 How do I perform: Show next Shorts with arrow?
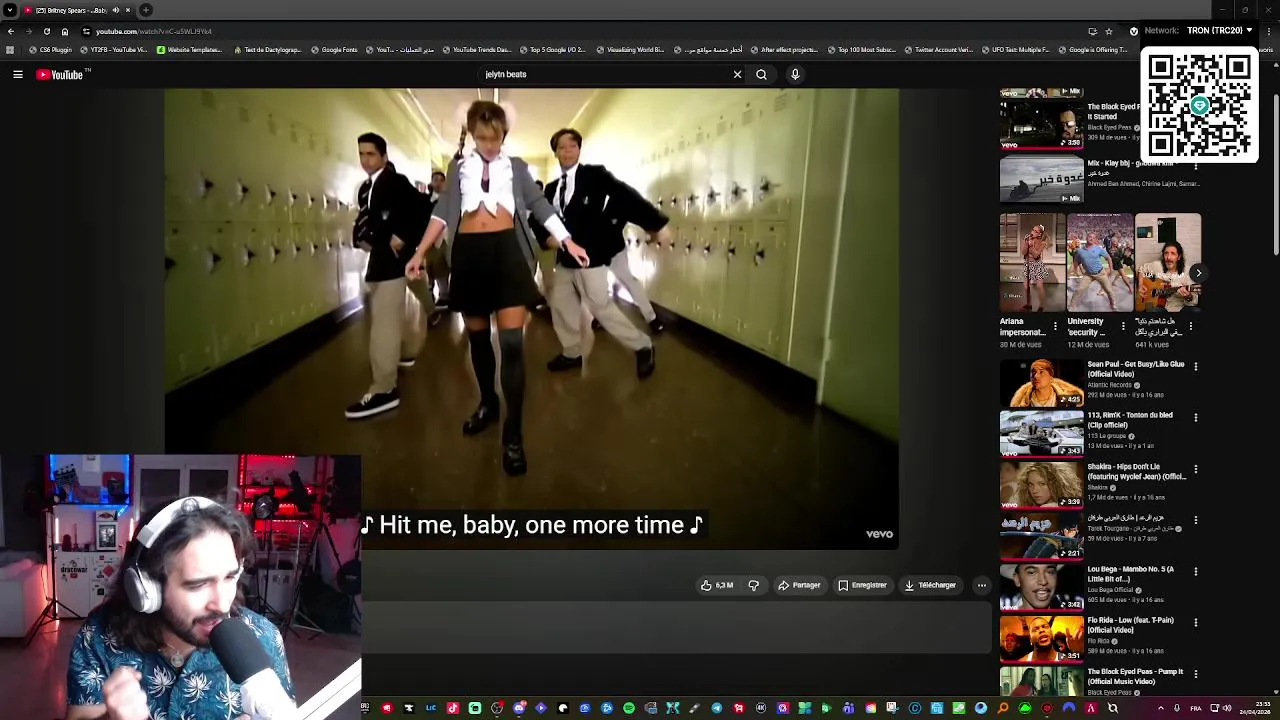[1198, 273]
